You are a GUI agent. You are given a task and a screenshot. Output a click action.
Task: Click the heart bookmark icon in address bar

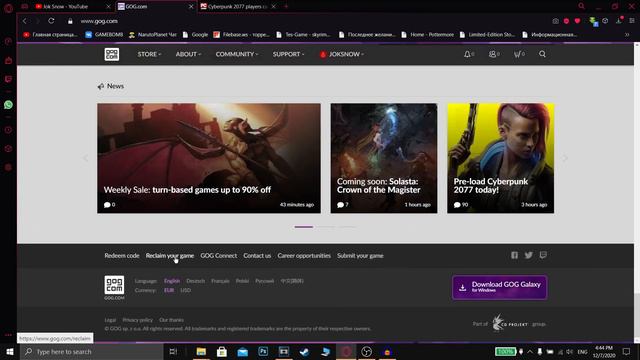point(577,21)
